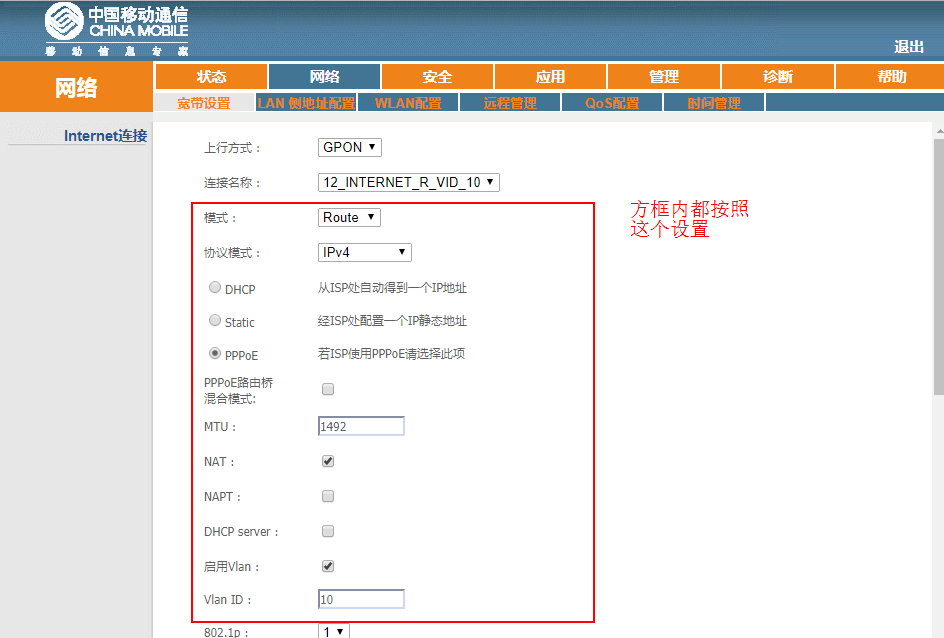Click the text 经ISP处配置一个IP静态地址
Viewport: 944px width, 638px height.
click(392, 321)
